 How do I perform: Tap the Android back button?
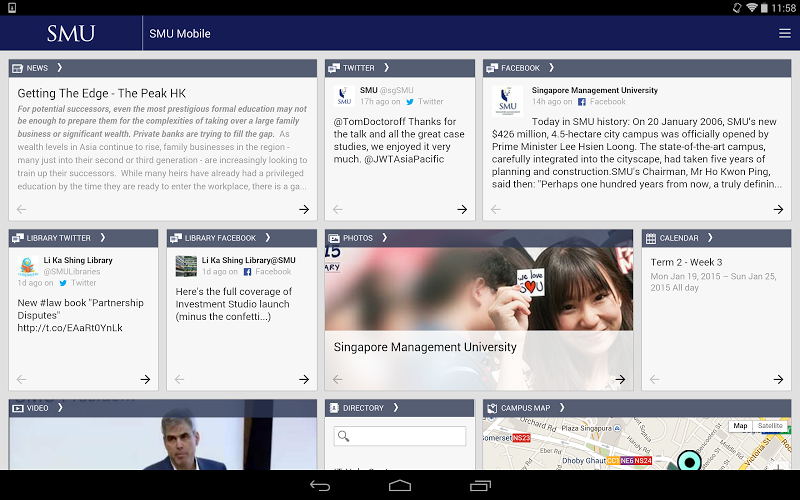(320, 486)
